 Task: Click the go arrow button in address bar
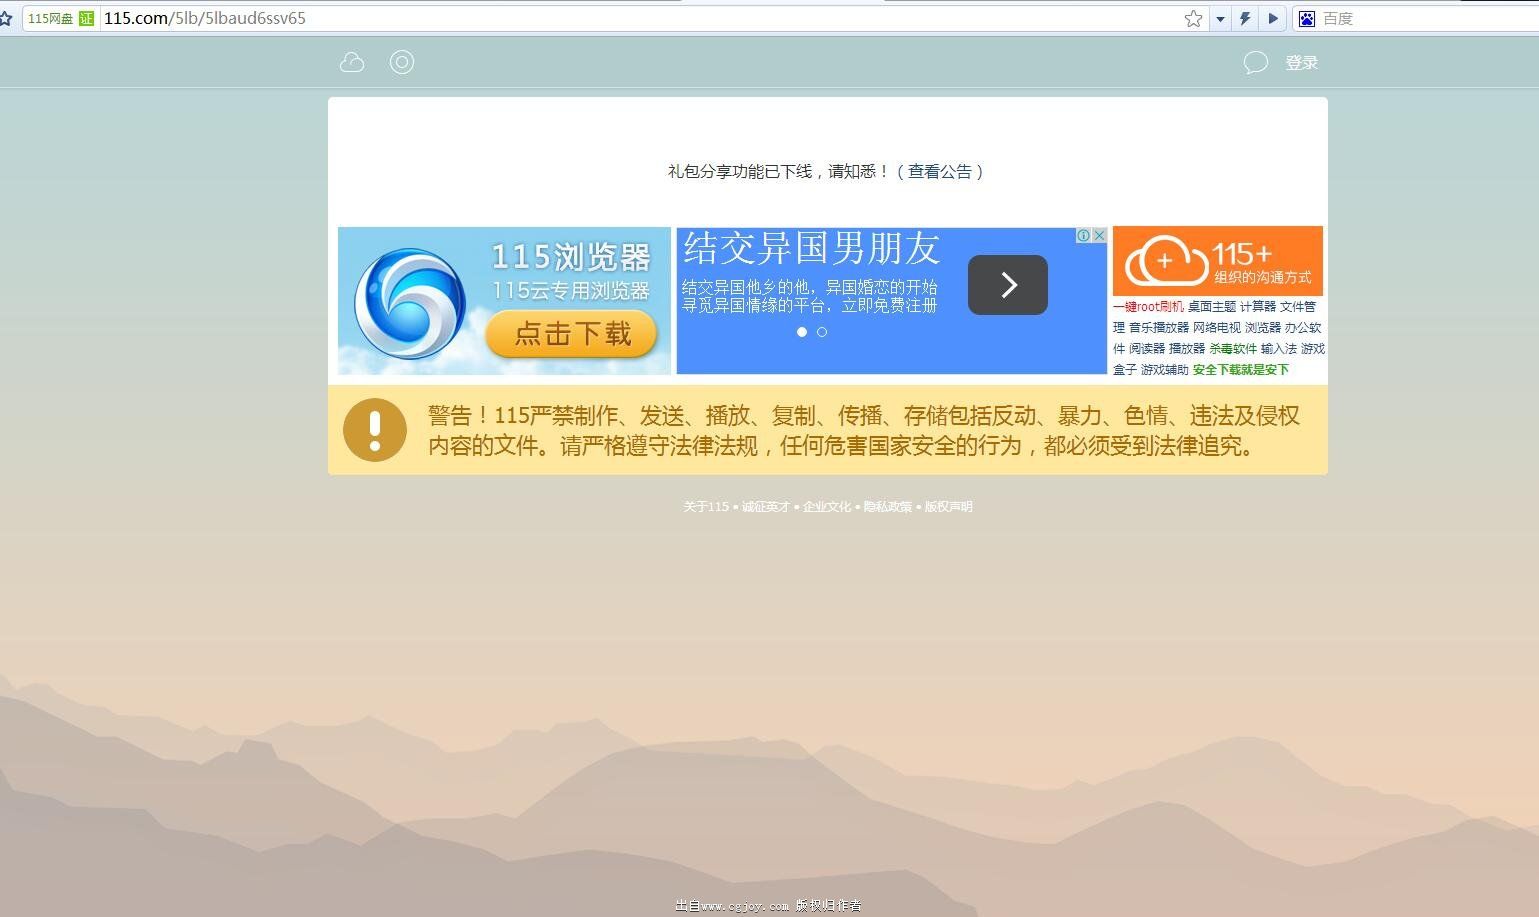[1273, 18]
